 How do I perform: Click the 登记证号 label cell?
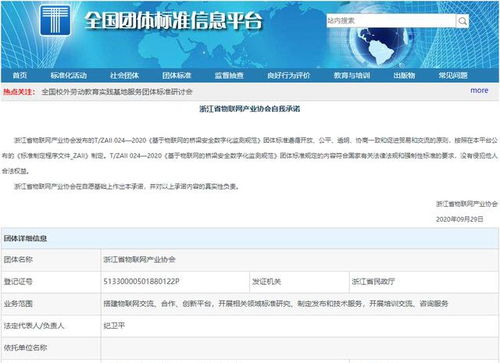[x=51, y=282]
